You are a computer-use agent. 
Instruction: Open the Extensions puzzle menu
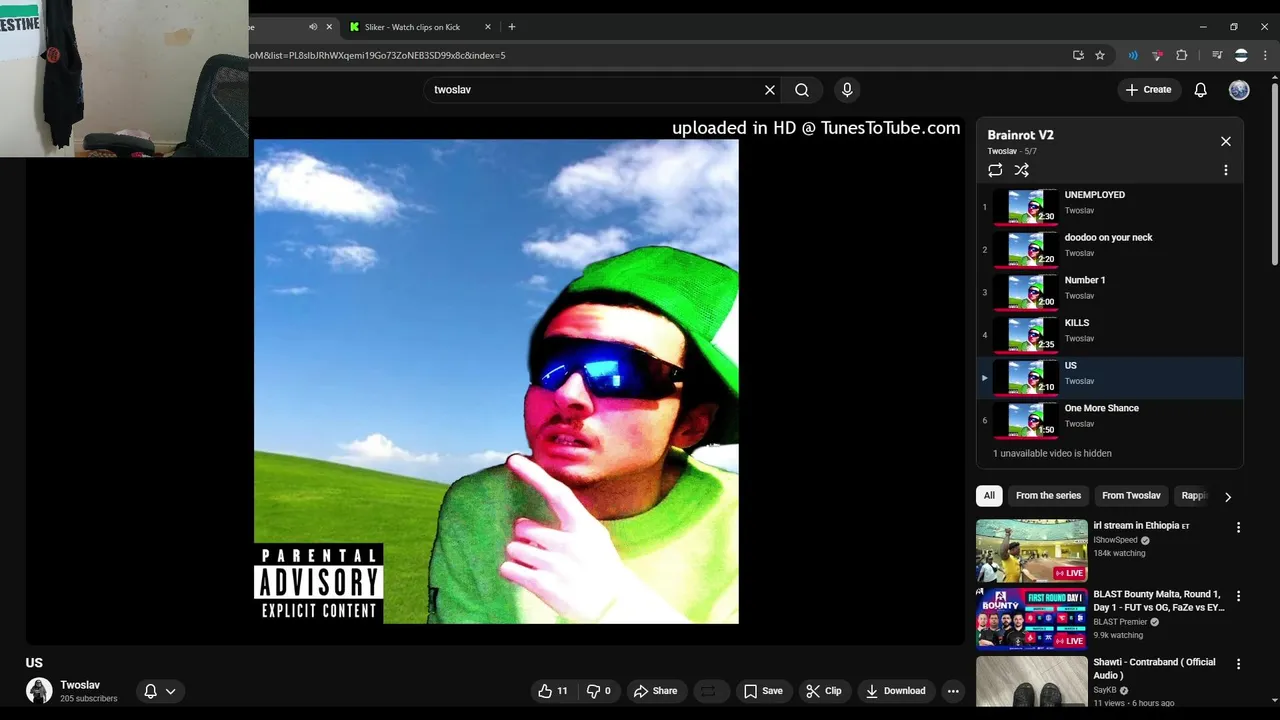1182,55
